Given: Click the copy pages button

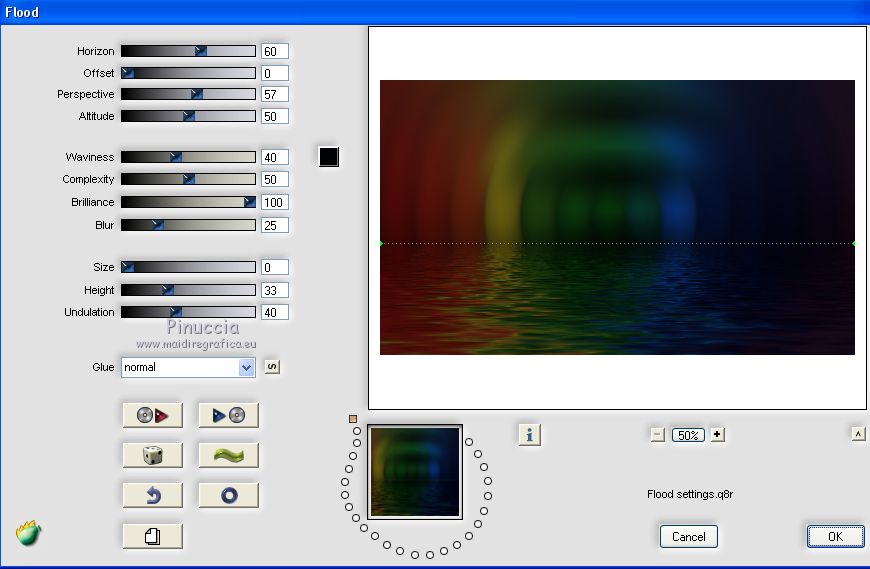Looking at the screenshot, I should [x=153, y=536].
